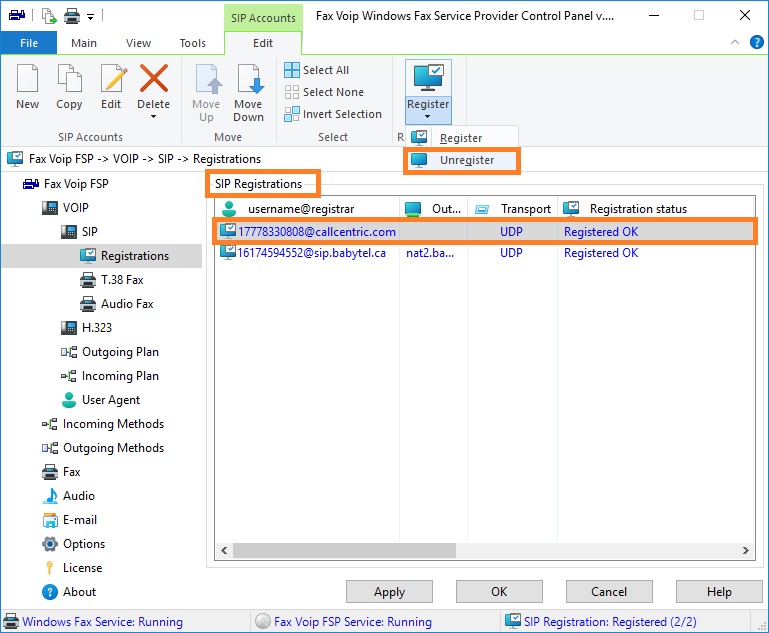Click the Apply button
This screenshot has height=633, width=769.
pyautogui.click(x=389, y=592)
